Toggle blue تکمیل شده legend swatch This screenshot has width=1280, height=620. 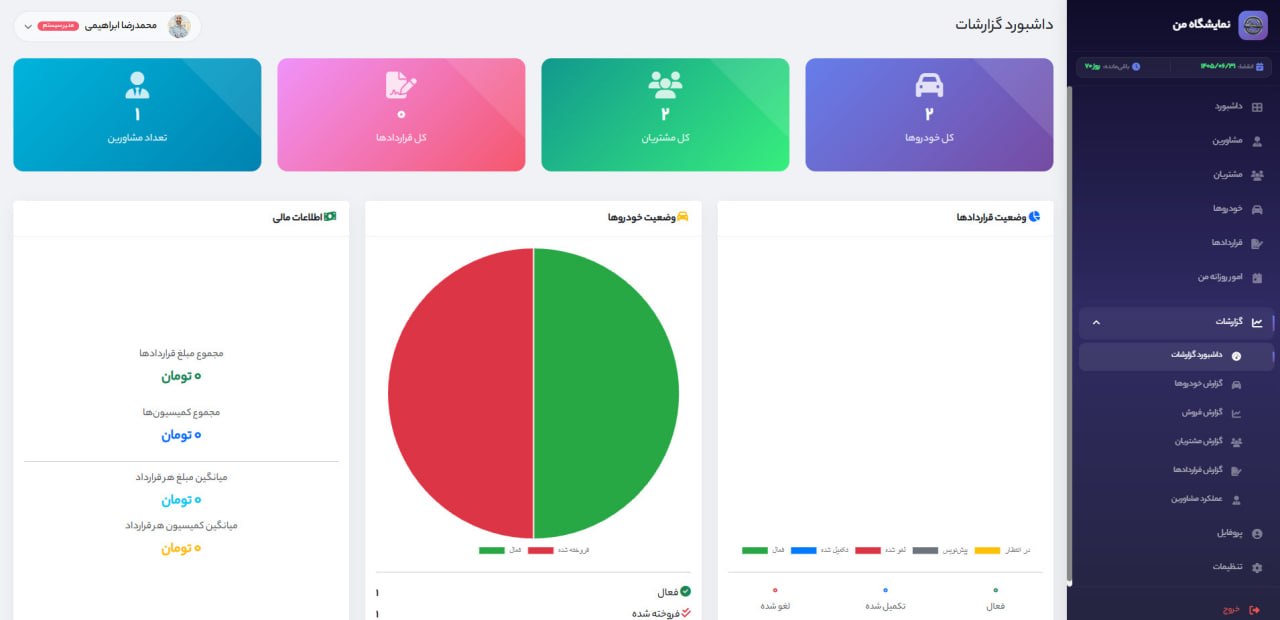coord(804,550)
